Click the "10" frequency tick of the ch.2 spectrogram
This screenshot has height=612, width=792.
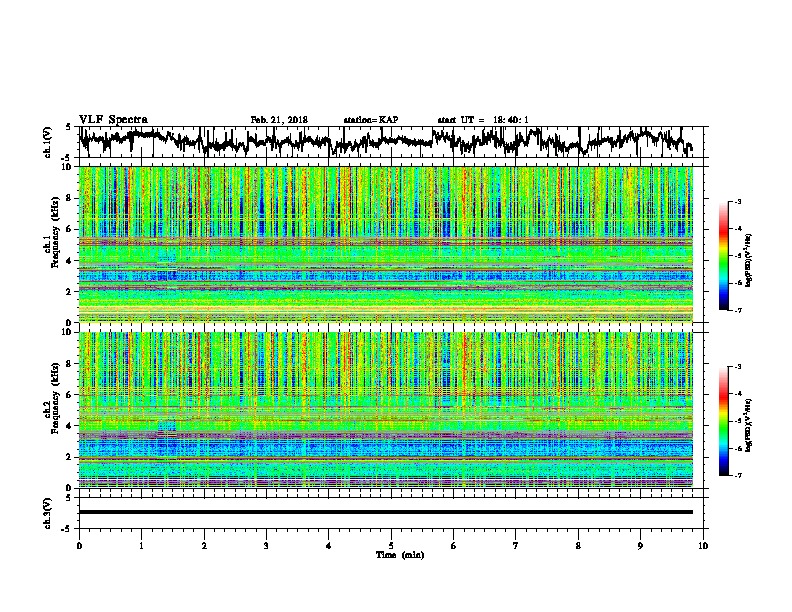coord(67,332)
